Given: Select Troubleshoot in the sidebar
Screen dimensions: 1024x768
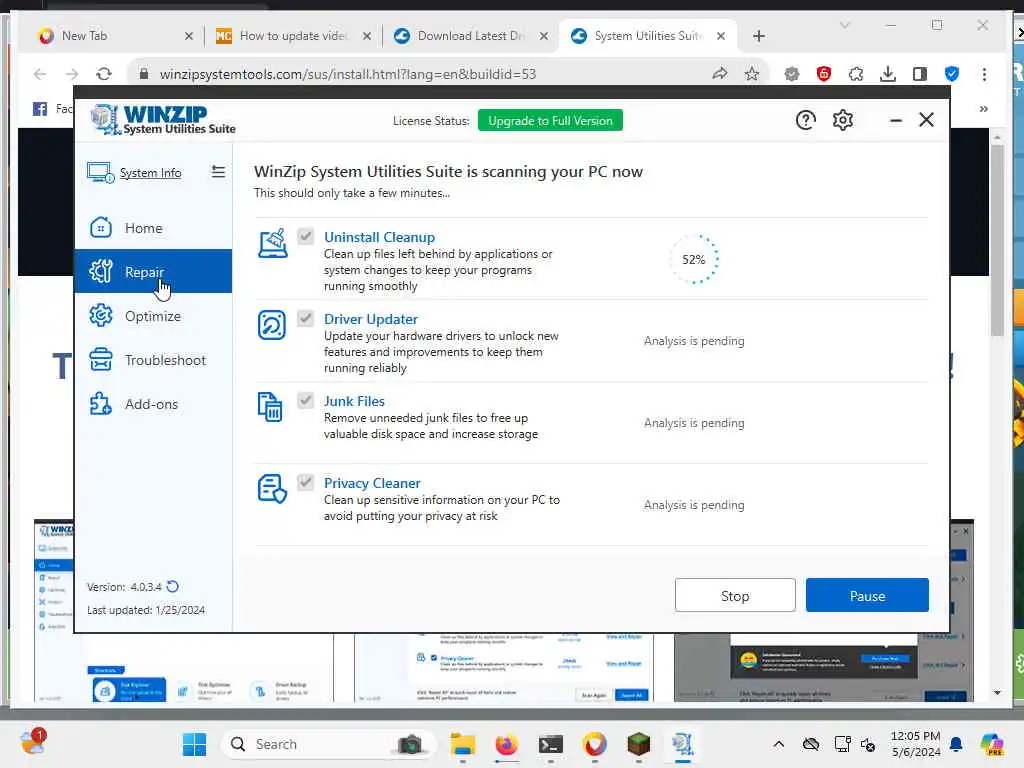Looking at the screenshot, I should [153, 360].
